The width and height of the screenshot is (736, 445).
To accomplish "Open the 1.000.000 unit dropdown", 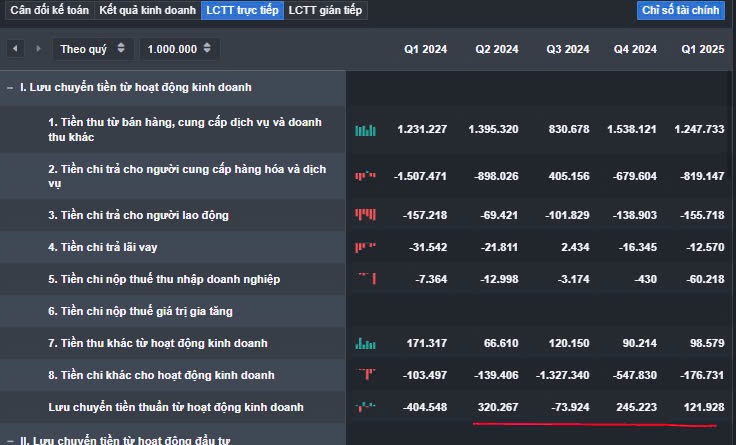I will coord(179,48).
